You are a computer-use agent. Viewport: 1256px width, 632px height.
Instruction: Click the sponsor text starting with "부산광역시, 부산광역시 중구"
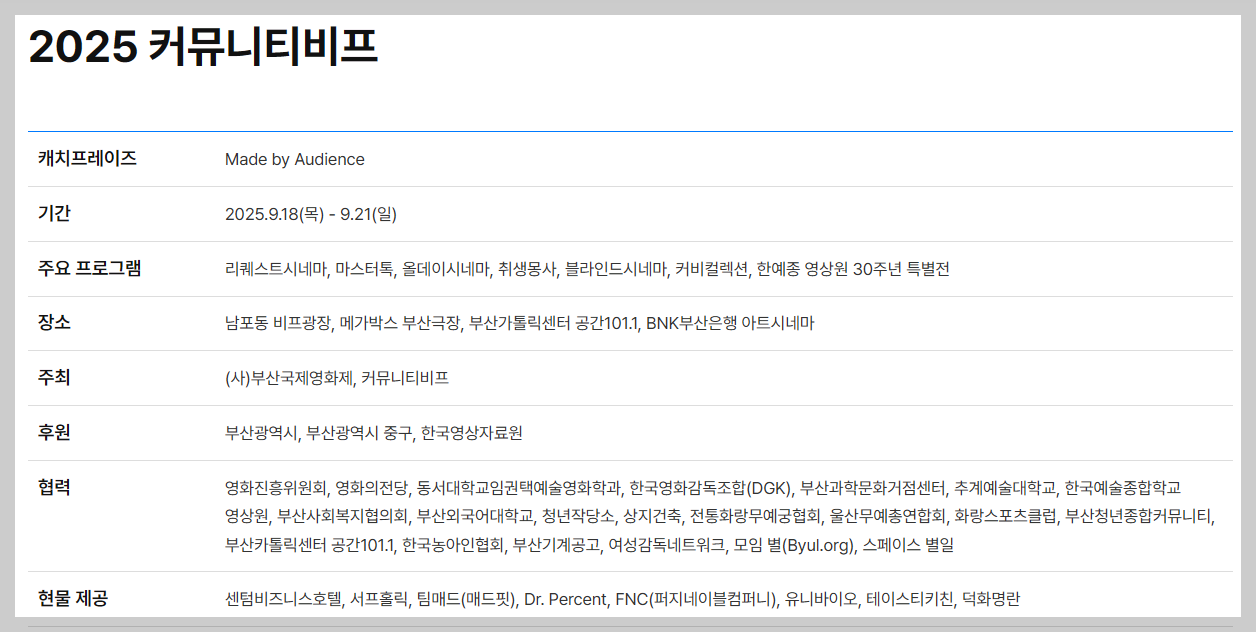(x=374, y=434)
